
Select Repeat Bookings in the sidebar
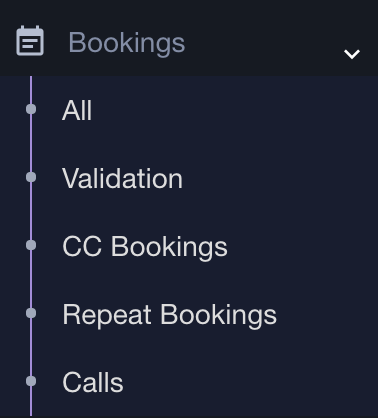(x=169, y=315)
